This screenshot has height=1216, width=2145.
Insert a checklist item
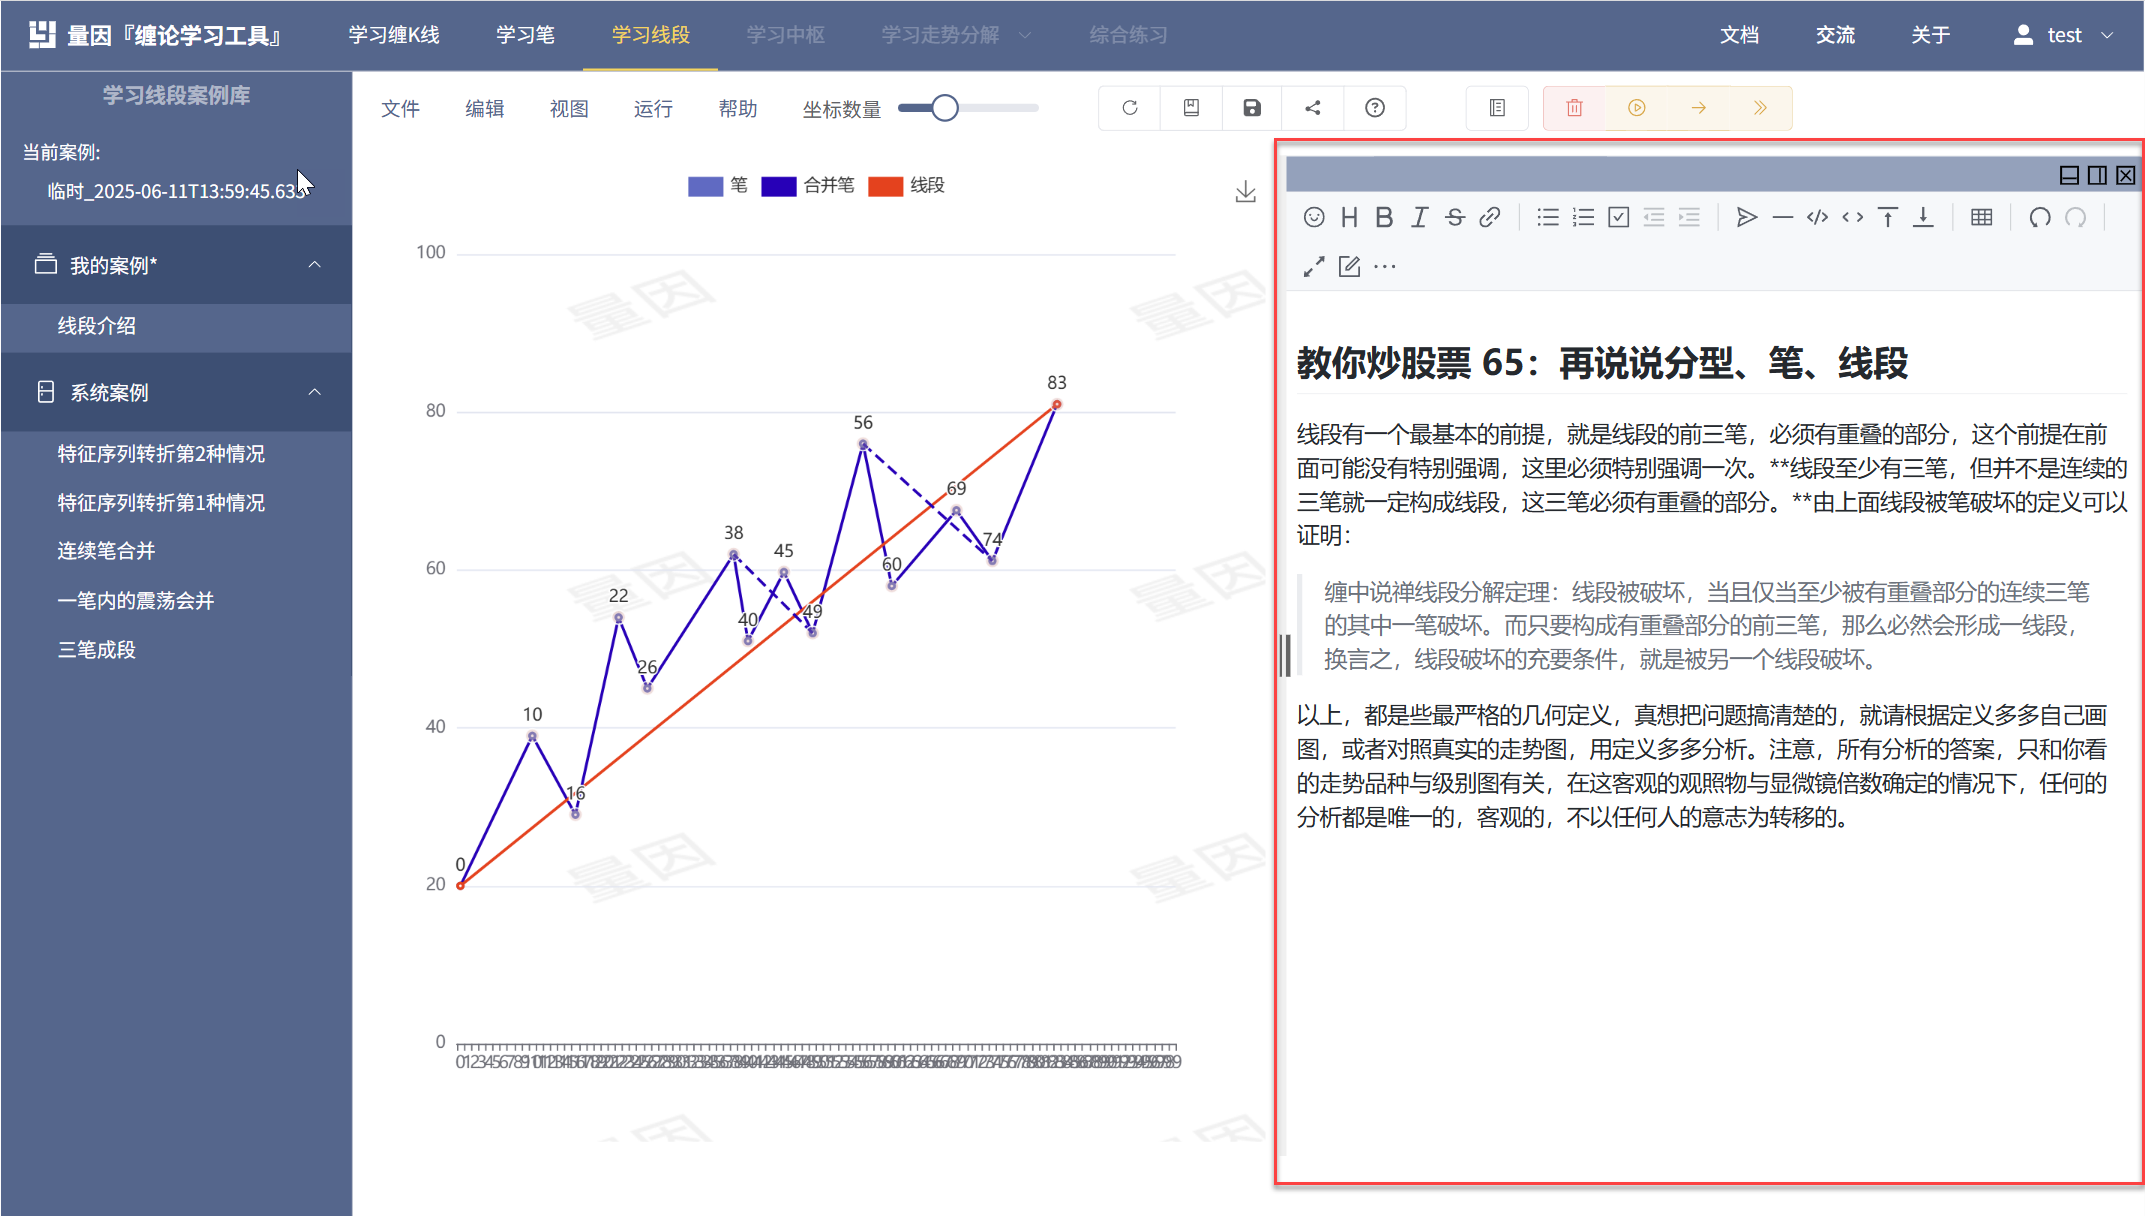click(1618, 217)
